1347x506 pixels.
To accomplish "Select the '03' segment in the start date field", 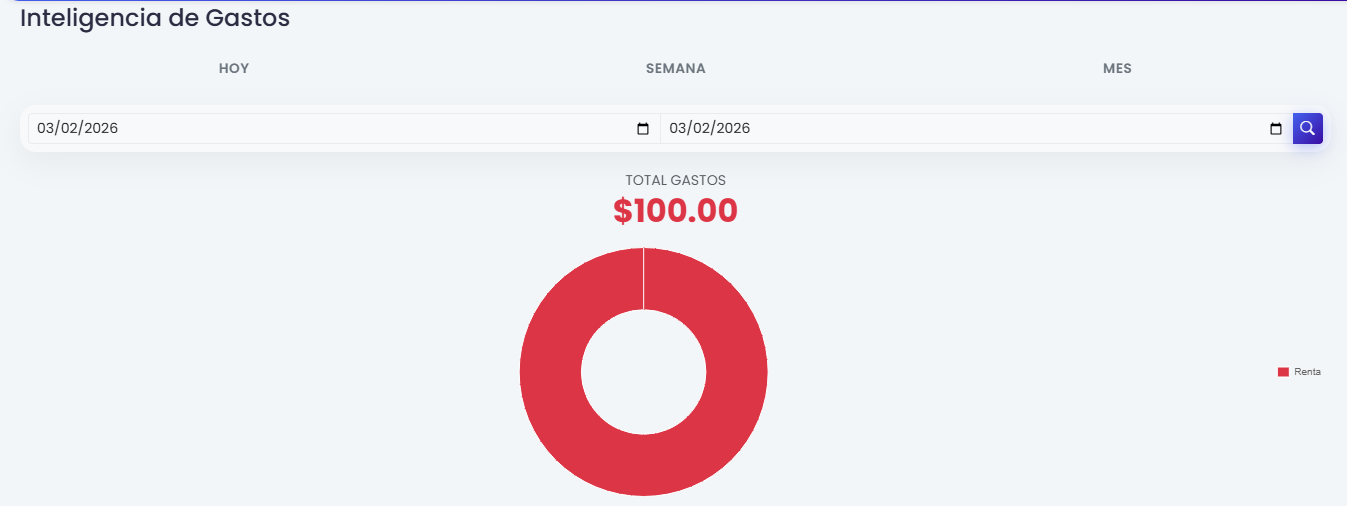I will [46, 129].
